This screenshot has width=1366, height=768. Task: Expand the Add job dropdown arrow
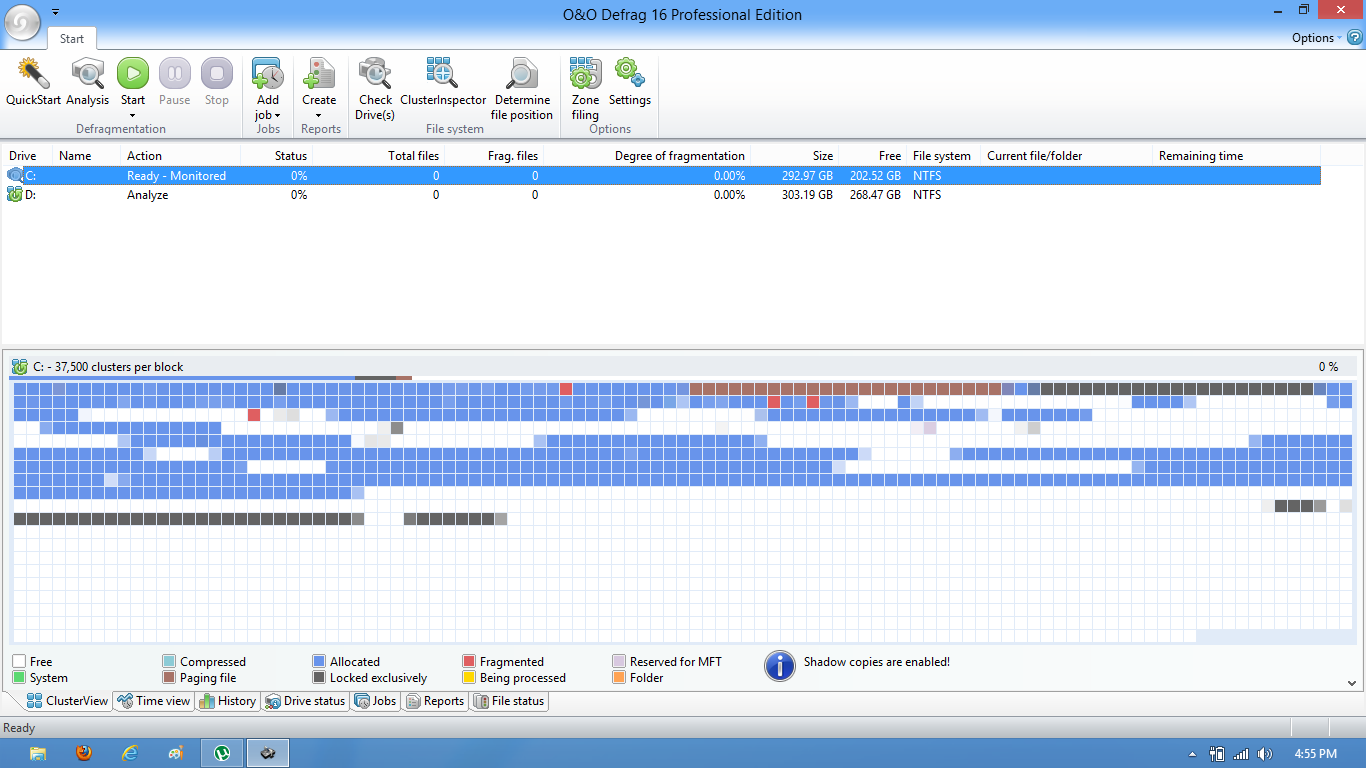coord(277,116)
